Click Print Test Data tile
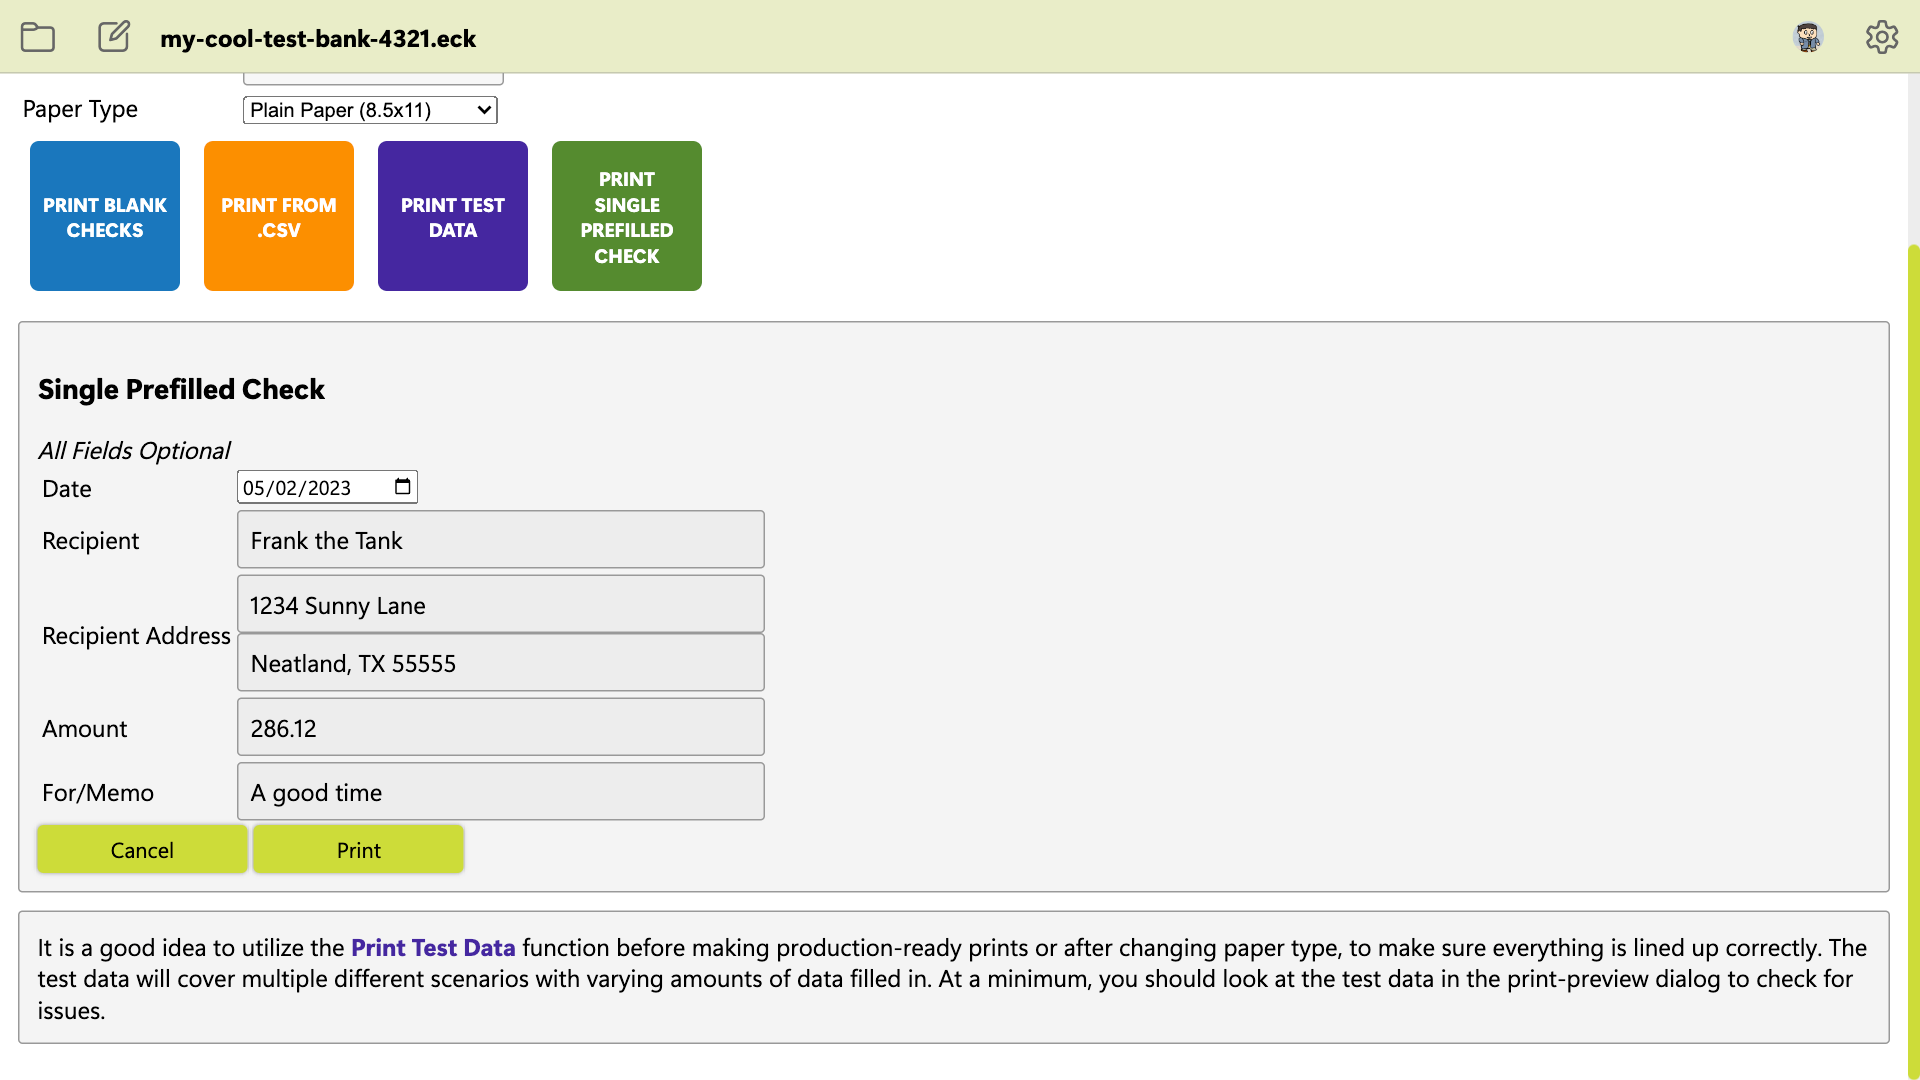This screenshot has height=1080, width=1920. 453,216
